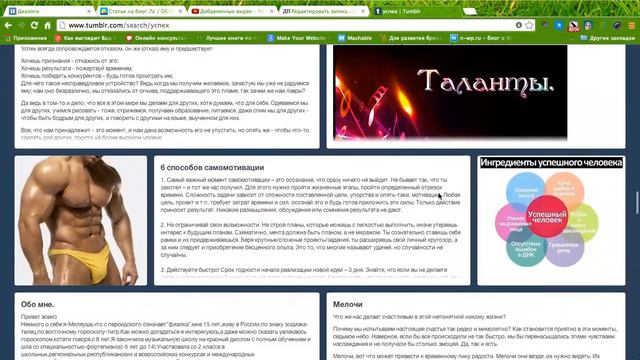Go back to the previous page
This screenshot has width=640, height=360.
coord(8,25)
